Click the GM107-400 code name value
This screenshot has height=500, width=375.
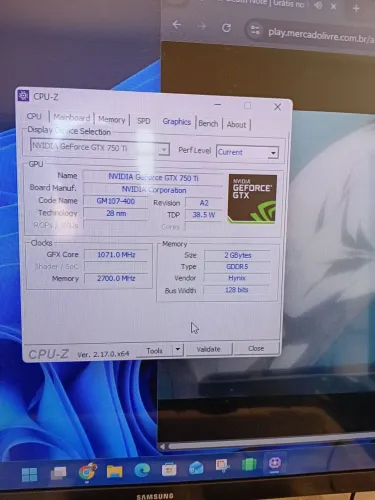pos(115,201)
